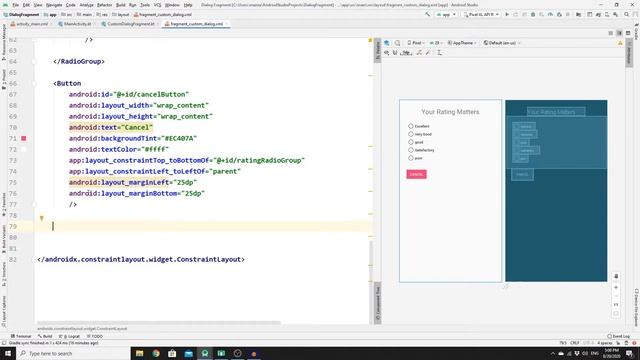Toggle autoconnect magnet icon in preview

(x=395, y=53)
